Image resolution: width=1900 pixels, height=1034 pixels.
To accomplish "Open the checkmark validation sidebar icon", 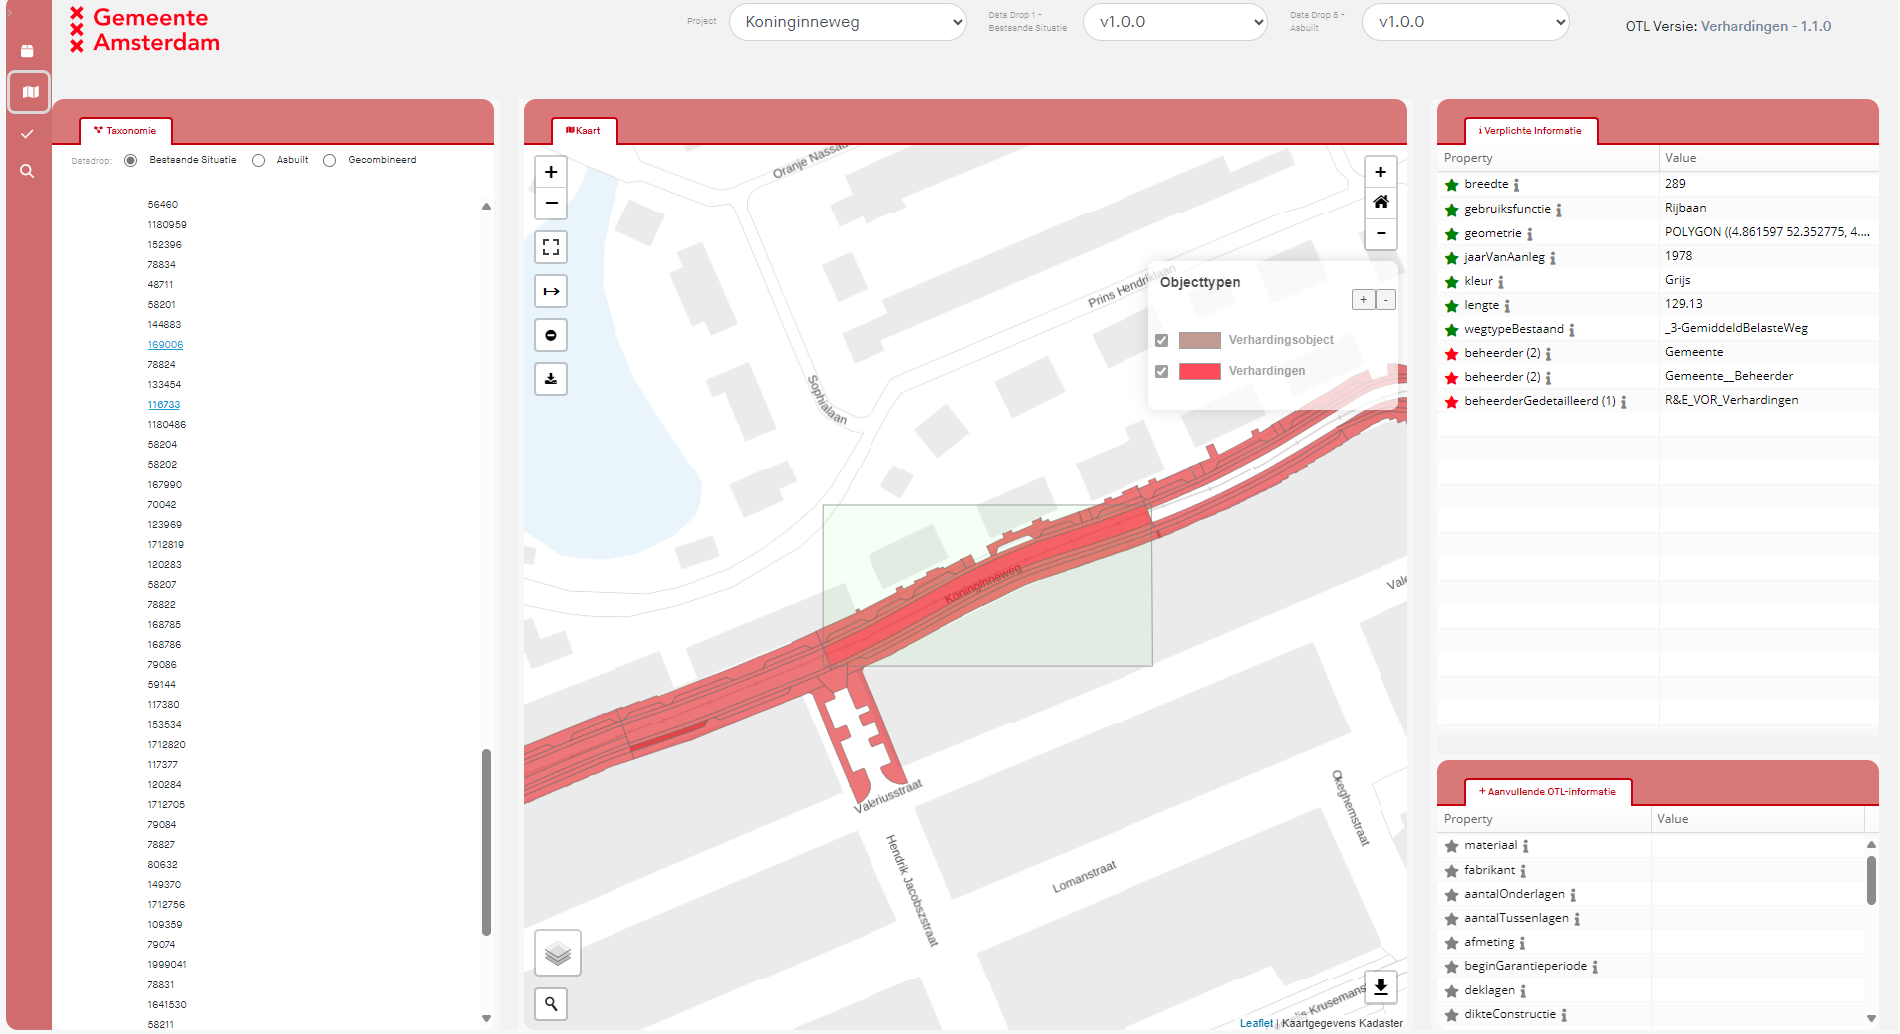I will (x=27, y=134).
